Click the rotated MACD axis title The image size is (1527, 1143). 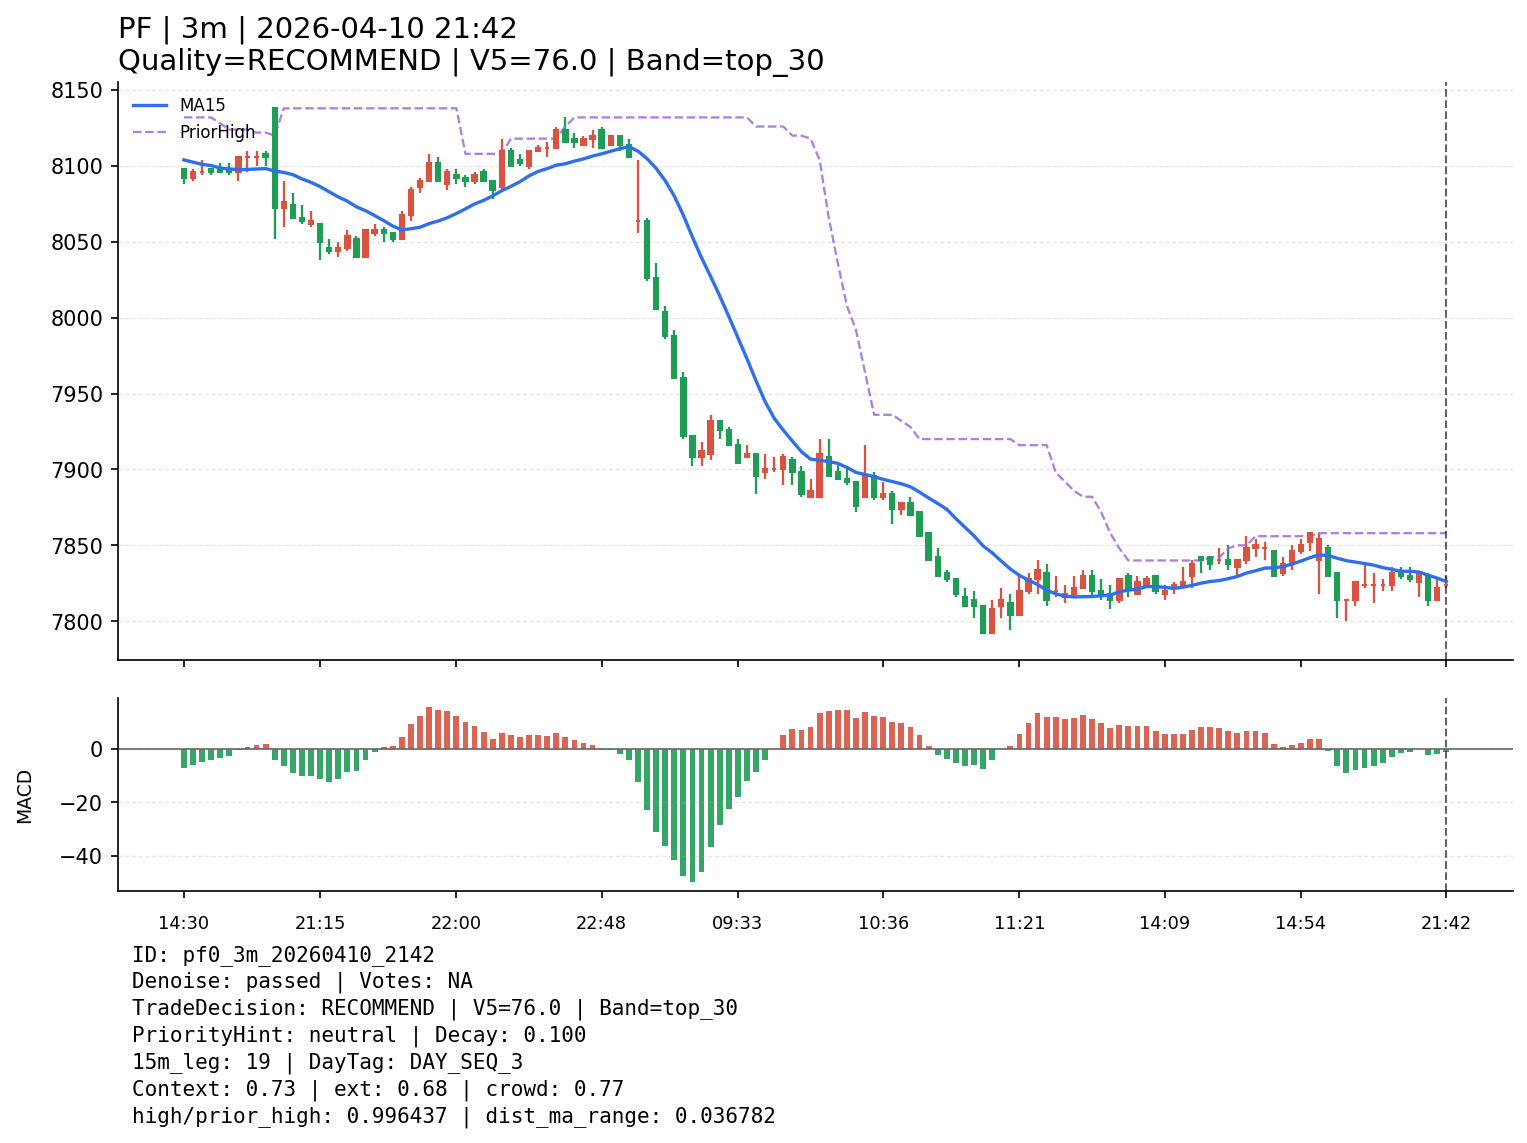[x=25, y=796]
